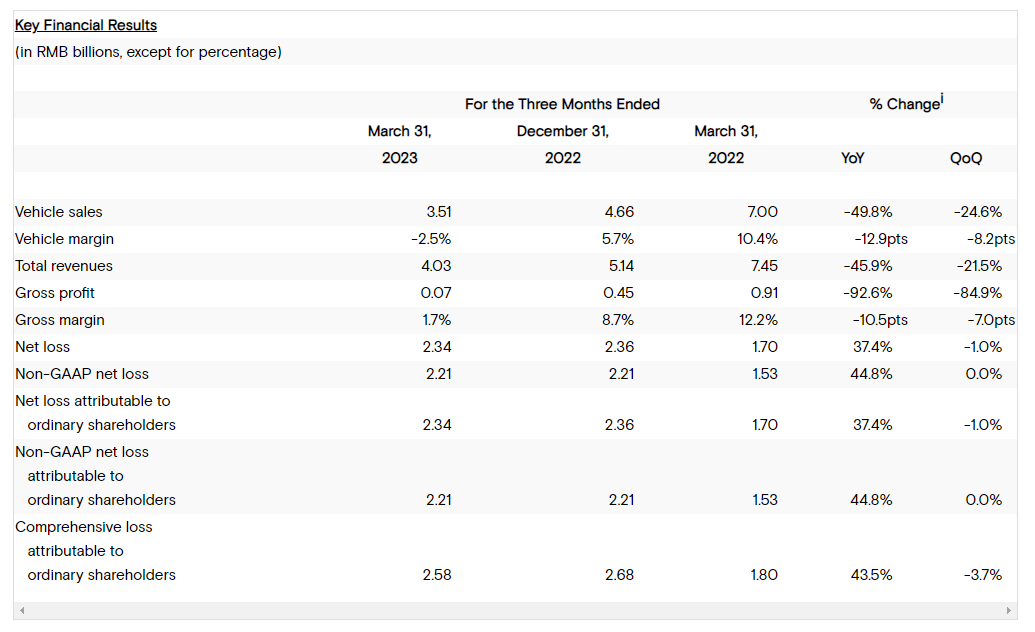The image size is (1035, 632).
Task: Click the YoY column header
Action: click(852, 158)
